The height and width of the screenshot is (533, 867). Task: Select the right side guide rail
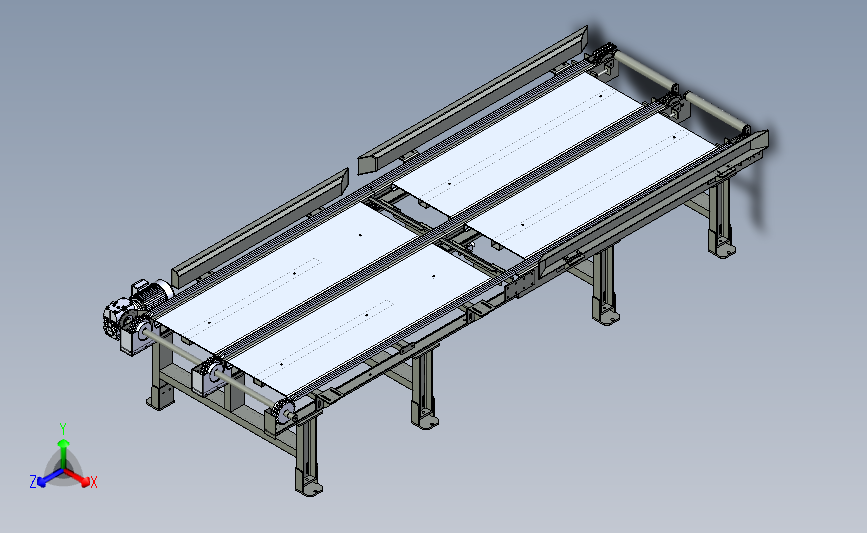[x=652, y=205]
